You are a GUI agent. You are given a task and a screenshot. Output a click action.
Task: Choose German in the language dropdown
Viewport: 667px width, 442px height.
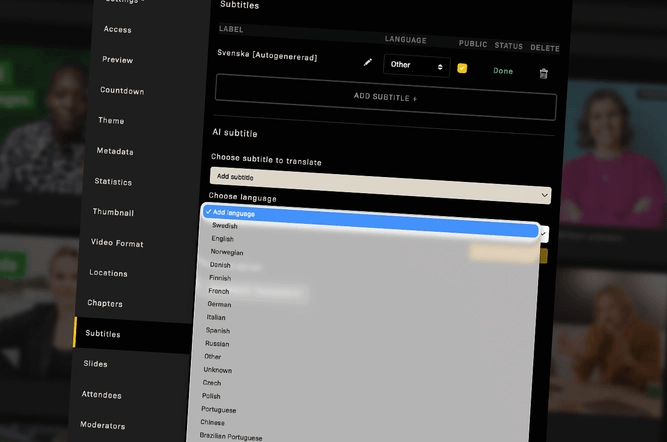click(219, 304)
